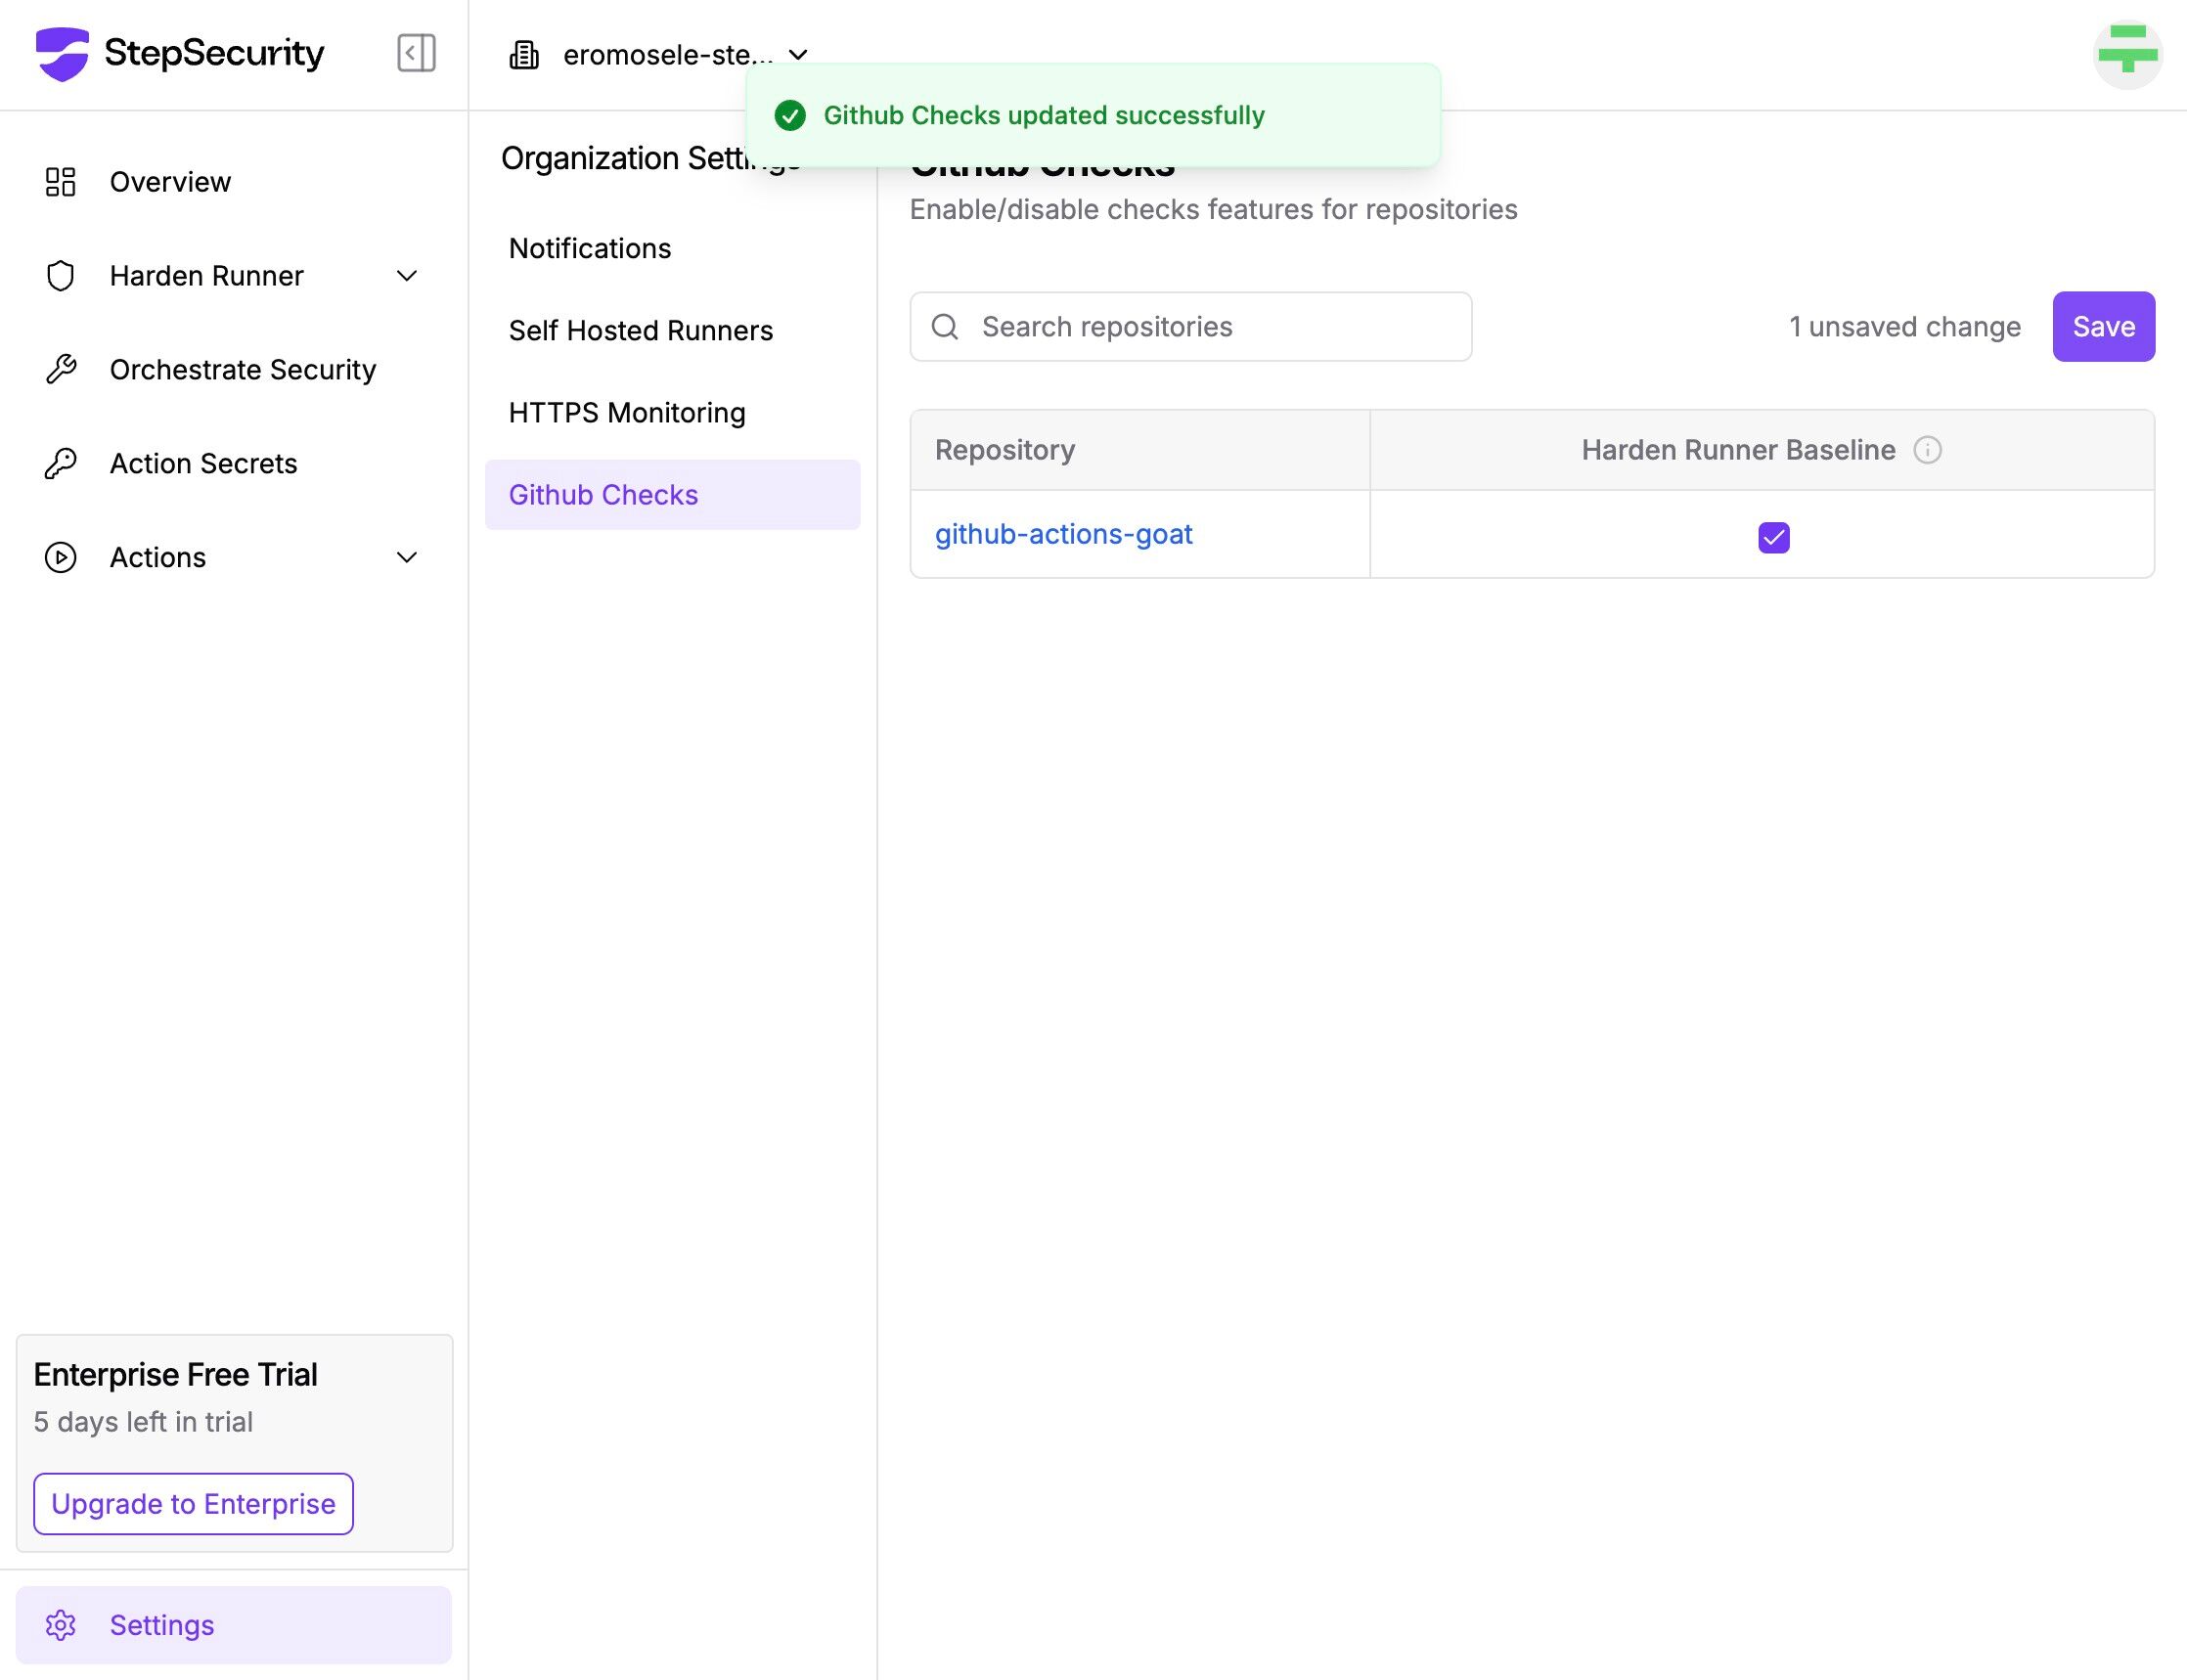Click 'Enterprise Free Trial' heading
This screenshot has width=2187, height=1680.
click(x=176, y=1375)
